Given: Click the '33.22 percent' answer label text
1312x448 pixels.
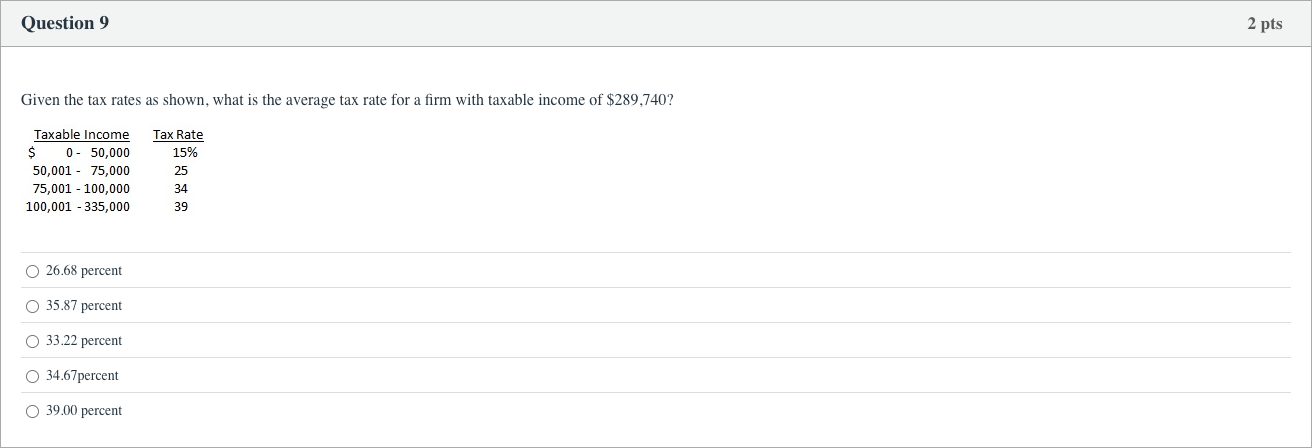Looking at the screenshot, I should click(x=84, y=341).
